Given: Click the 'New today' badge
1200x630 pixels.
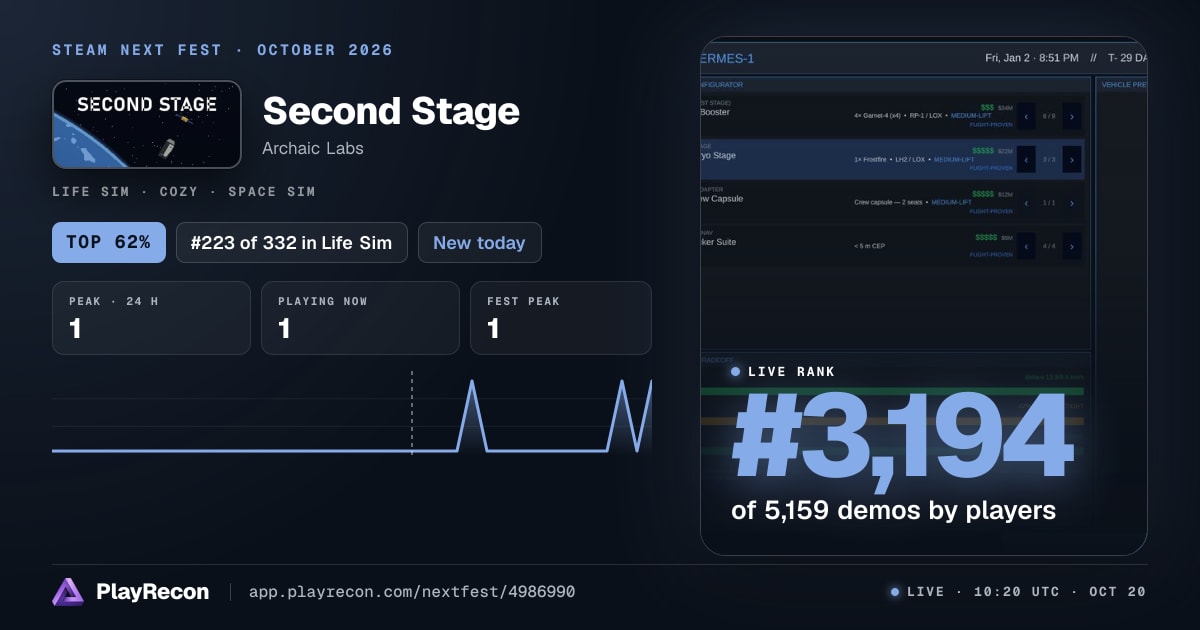Looking at the screenshot, I should pyautogui.click(x=480, y=242).
